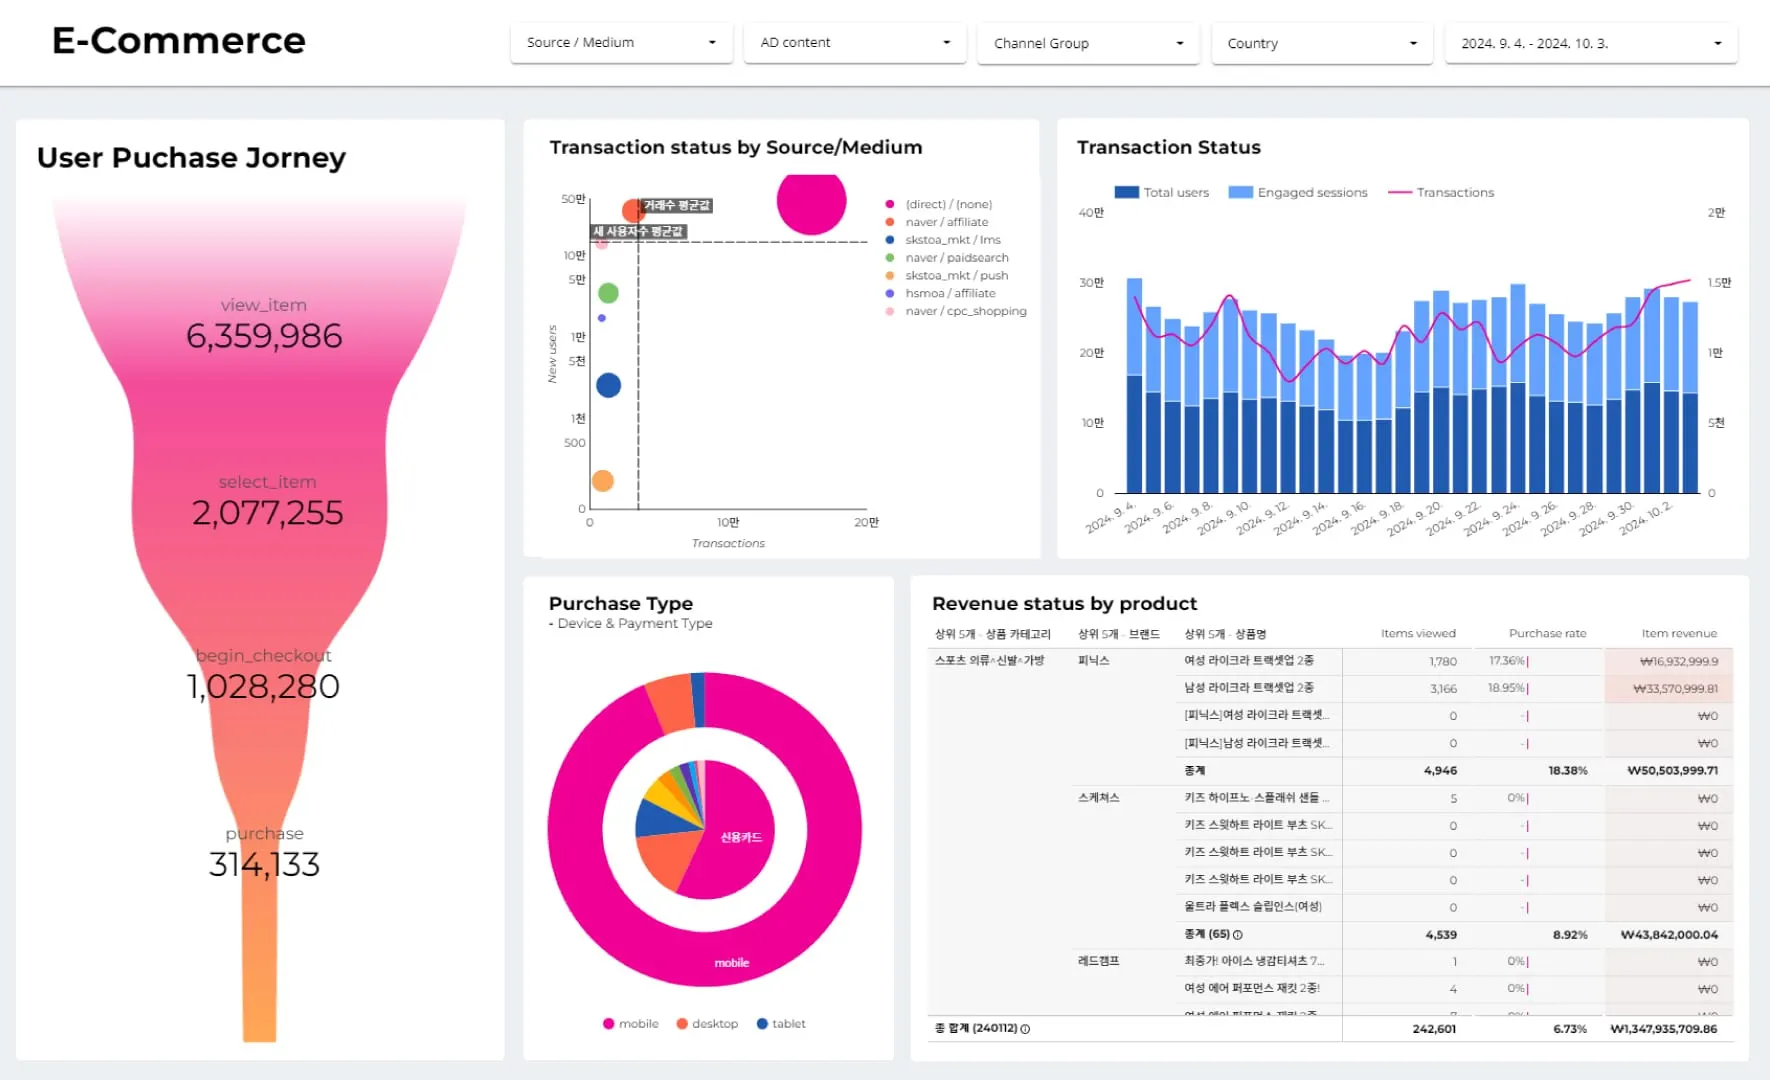Viewport: 1770px width, 1080px height.
Task: Click the naver / affiliate legend entry
Action: coord(937,222)
